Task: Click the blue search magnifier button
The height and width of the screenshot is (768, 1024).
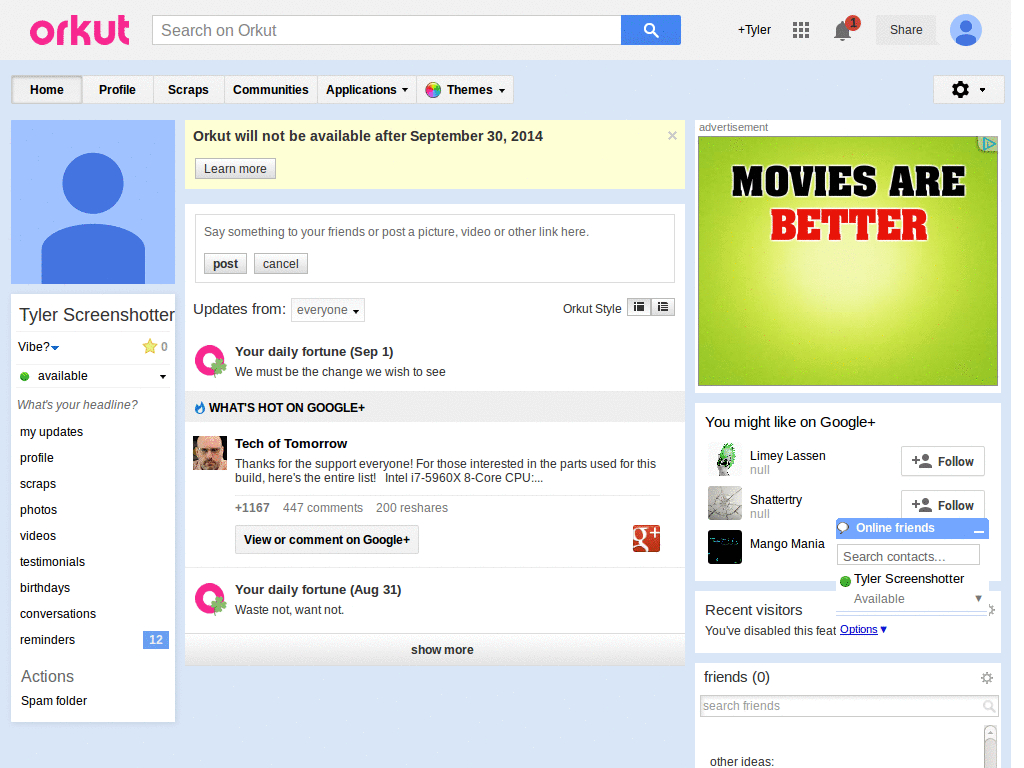Action: (x=650, y=30)
